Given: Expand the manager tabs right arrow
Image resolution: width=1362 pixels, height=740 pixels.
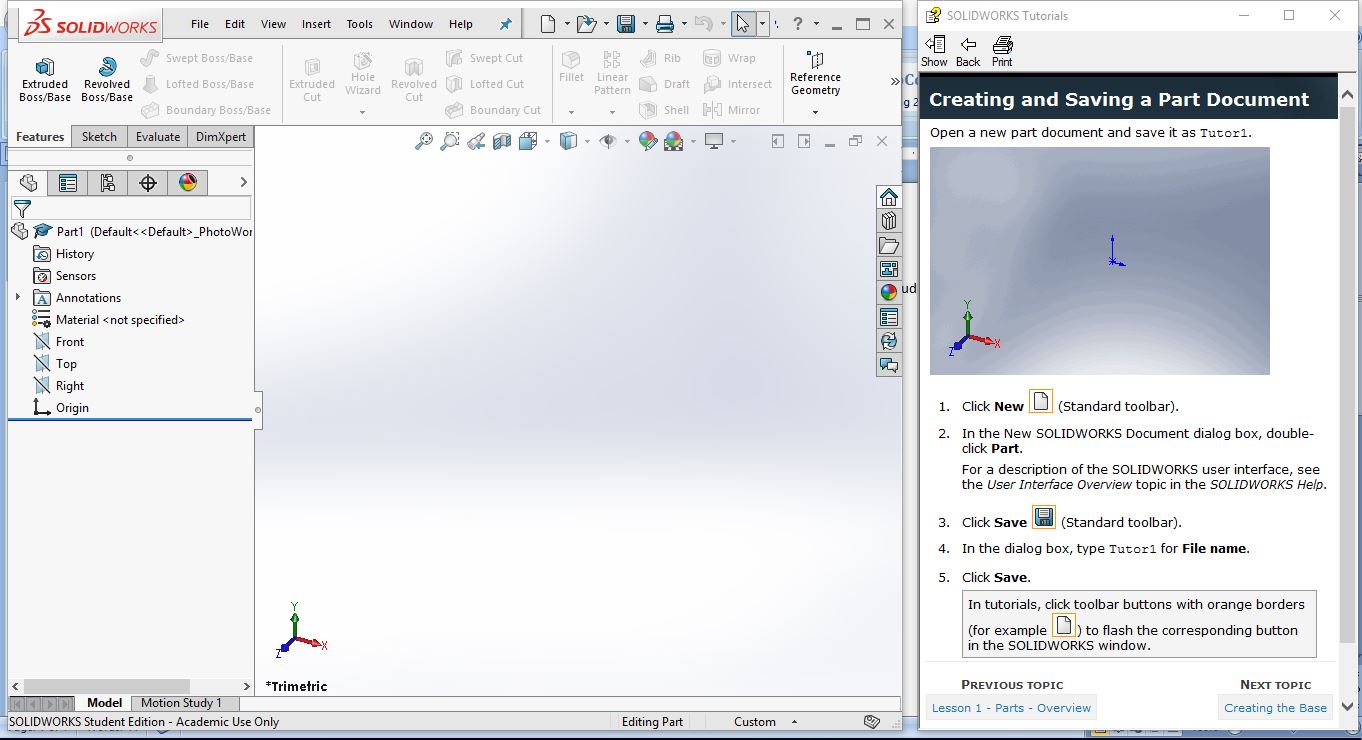Looking at the screenshot, I should [243, 182].
